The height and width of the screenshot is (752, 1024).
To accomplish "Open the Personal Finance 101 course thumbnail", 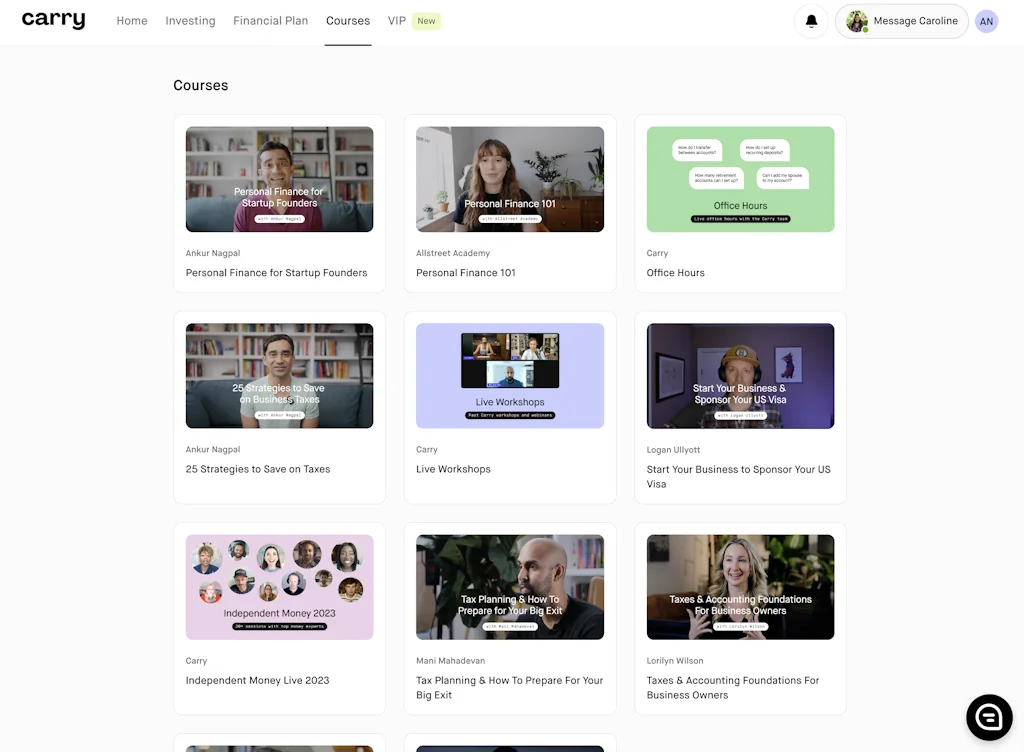I will coord(510,179).
